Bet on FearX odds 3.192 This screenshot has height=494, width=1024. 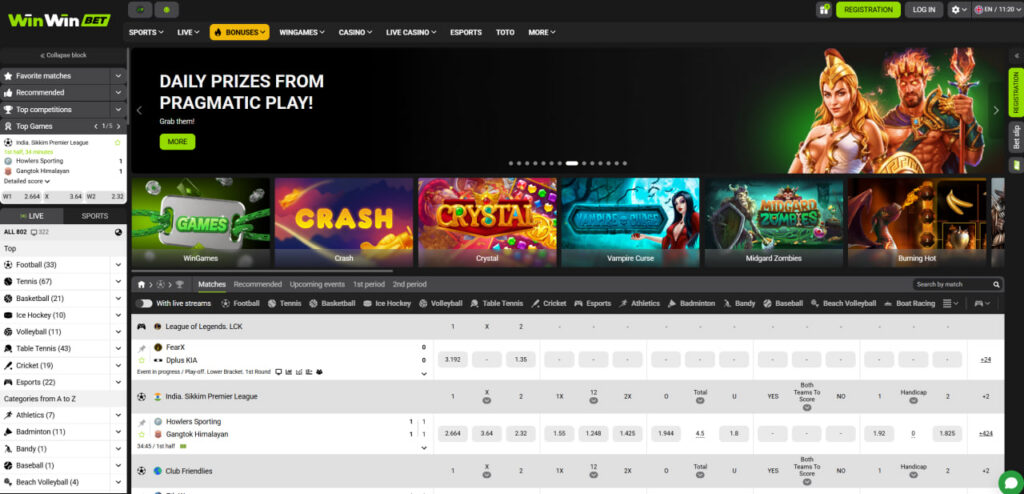tap(453, 359)
